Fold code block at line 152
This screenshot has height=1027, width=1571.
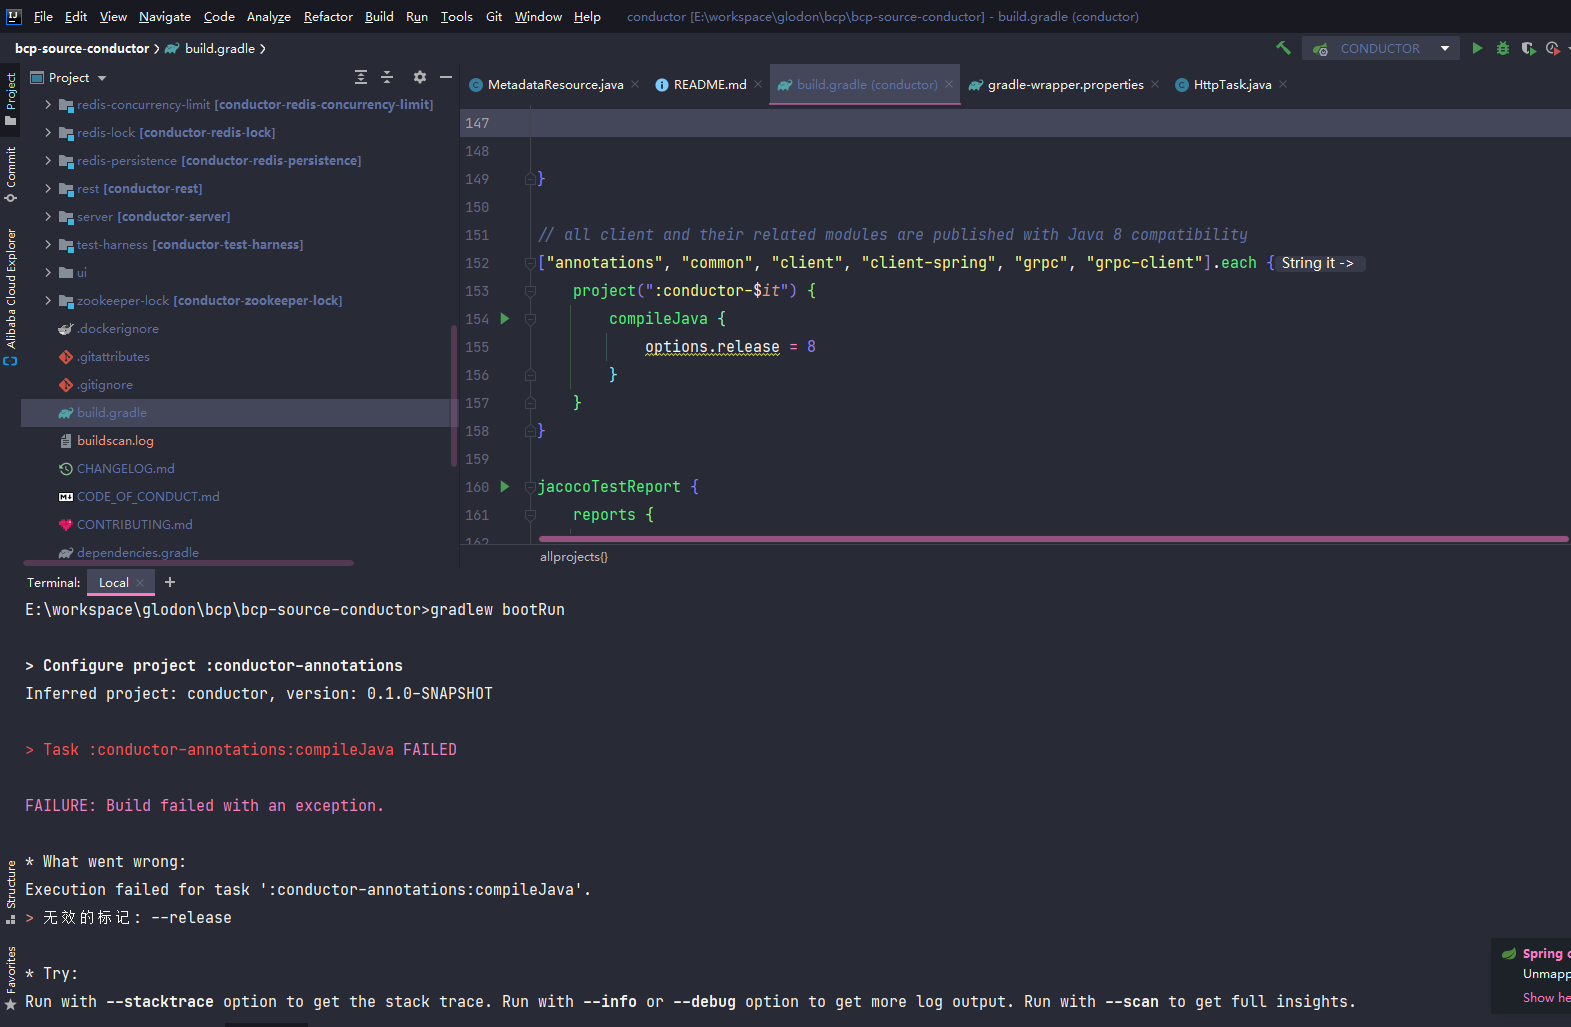pyautogui.click(x=530, y=262)
